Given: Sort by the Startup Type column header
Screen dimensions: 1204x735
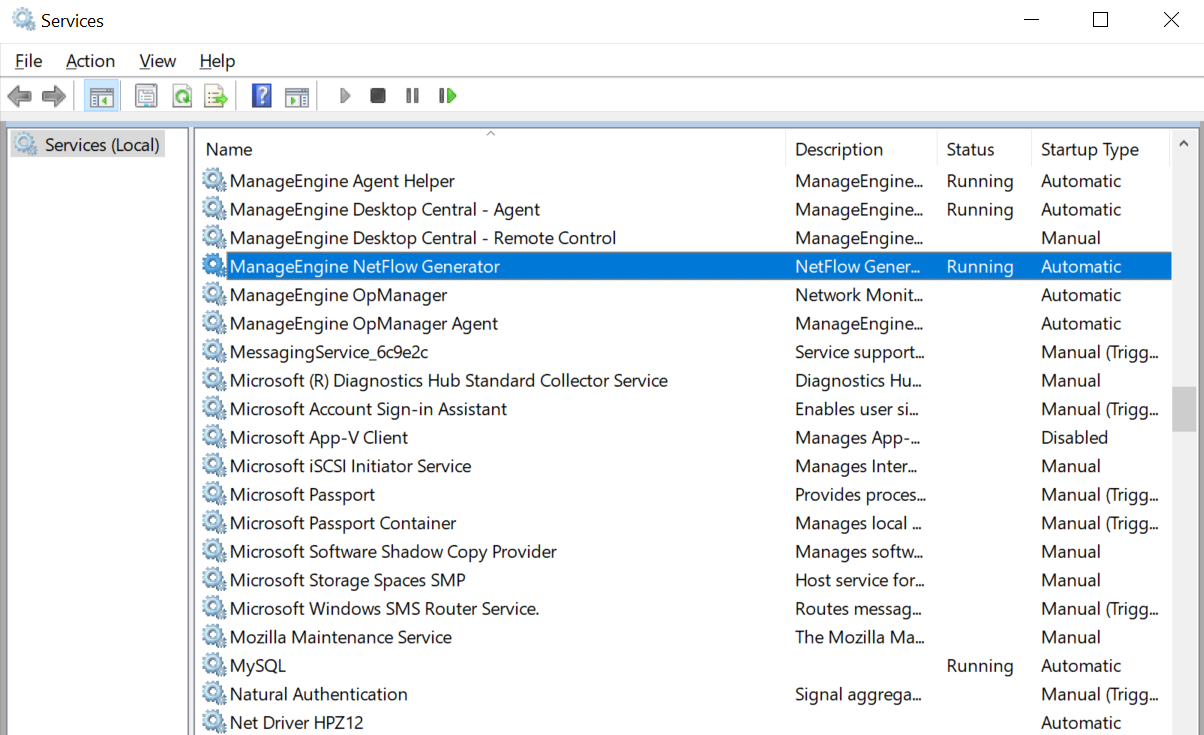Looking at the screenshot, I should click(x=1101, y=149).
